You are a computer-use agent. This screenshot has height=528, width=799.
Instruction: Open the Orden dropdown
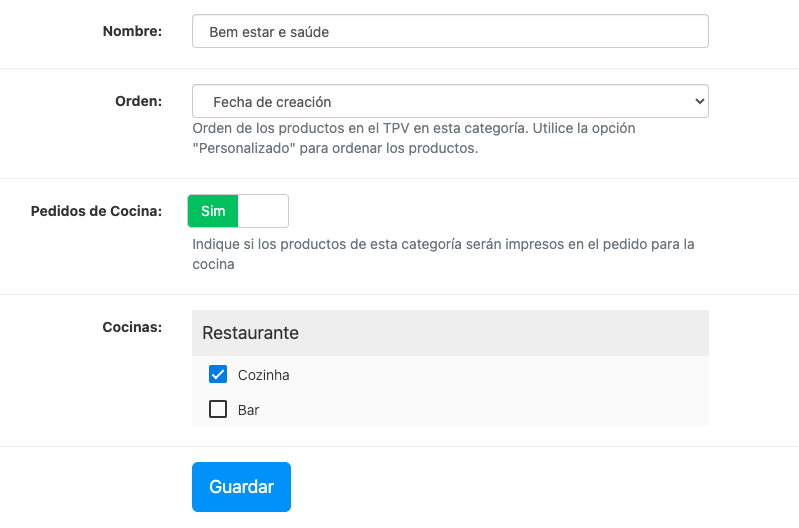pyautogui.click(x=450, y=101)
